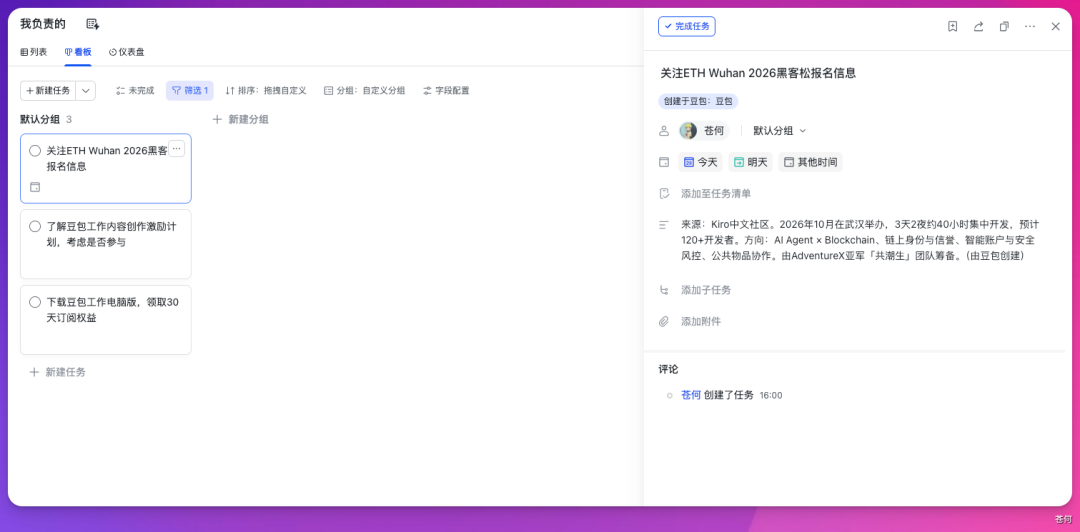Open the 了解豆包工作内容创作激励计划 task card

coord(106,244)
